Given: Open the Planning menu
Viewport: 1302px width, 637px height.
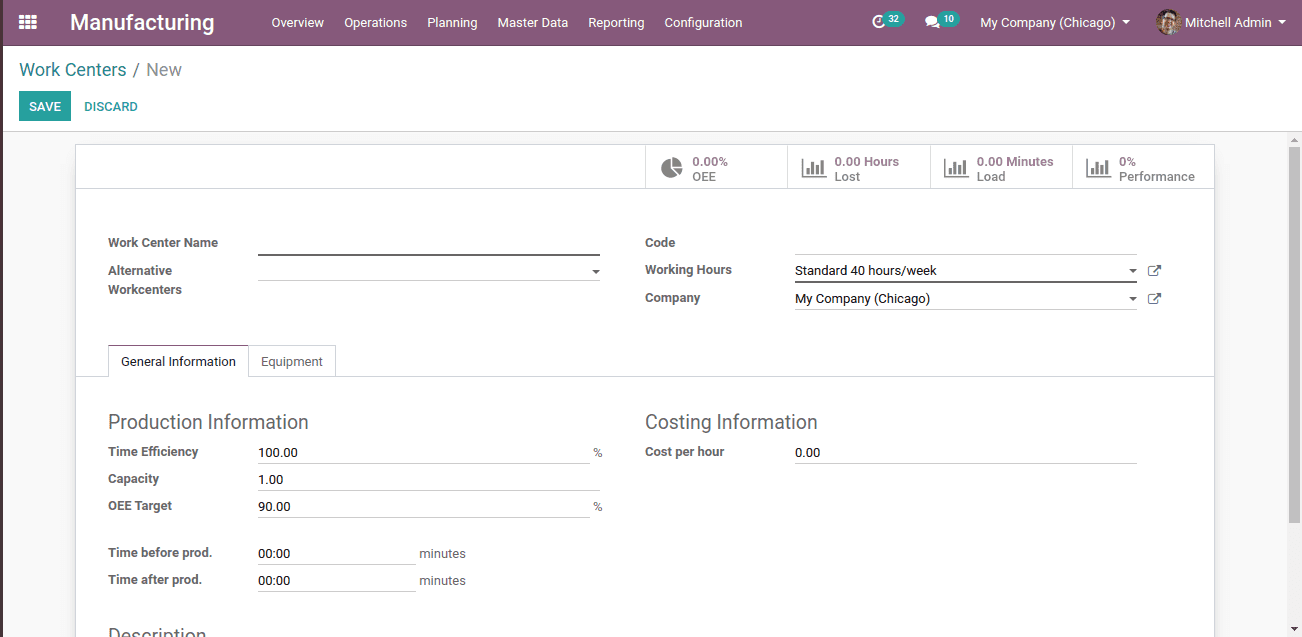Looking at the screenshot, I should click(x=452, y=22).
